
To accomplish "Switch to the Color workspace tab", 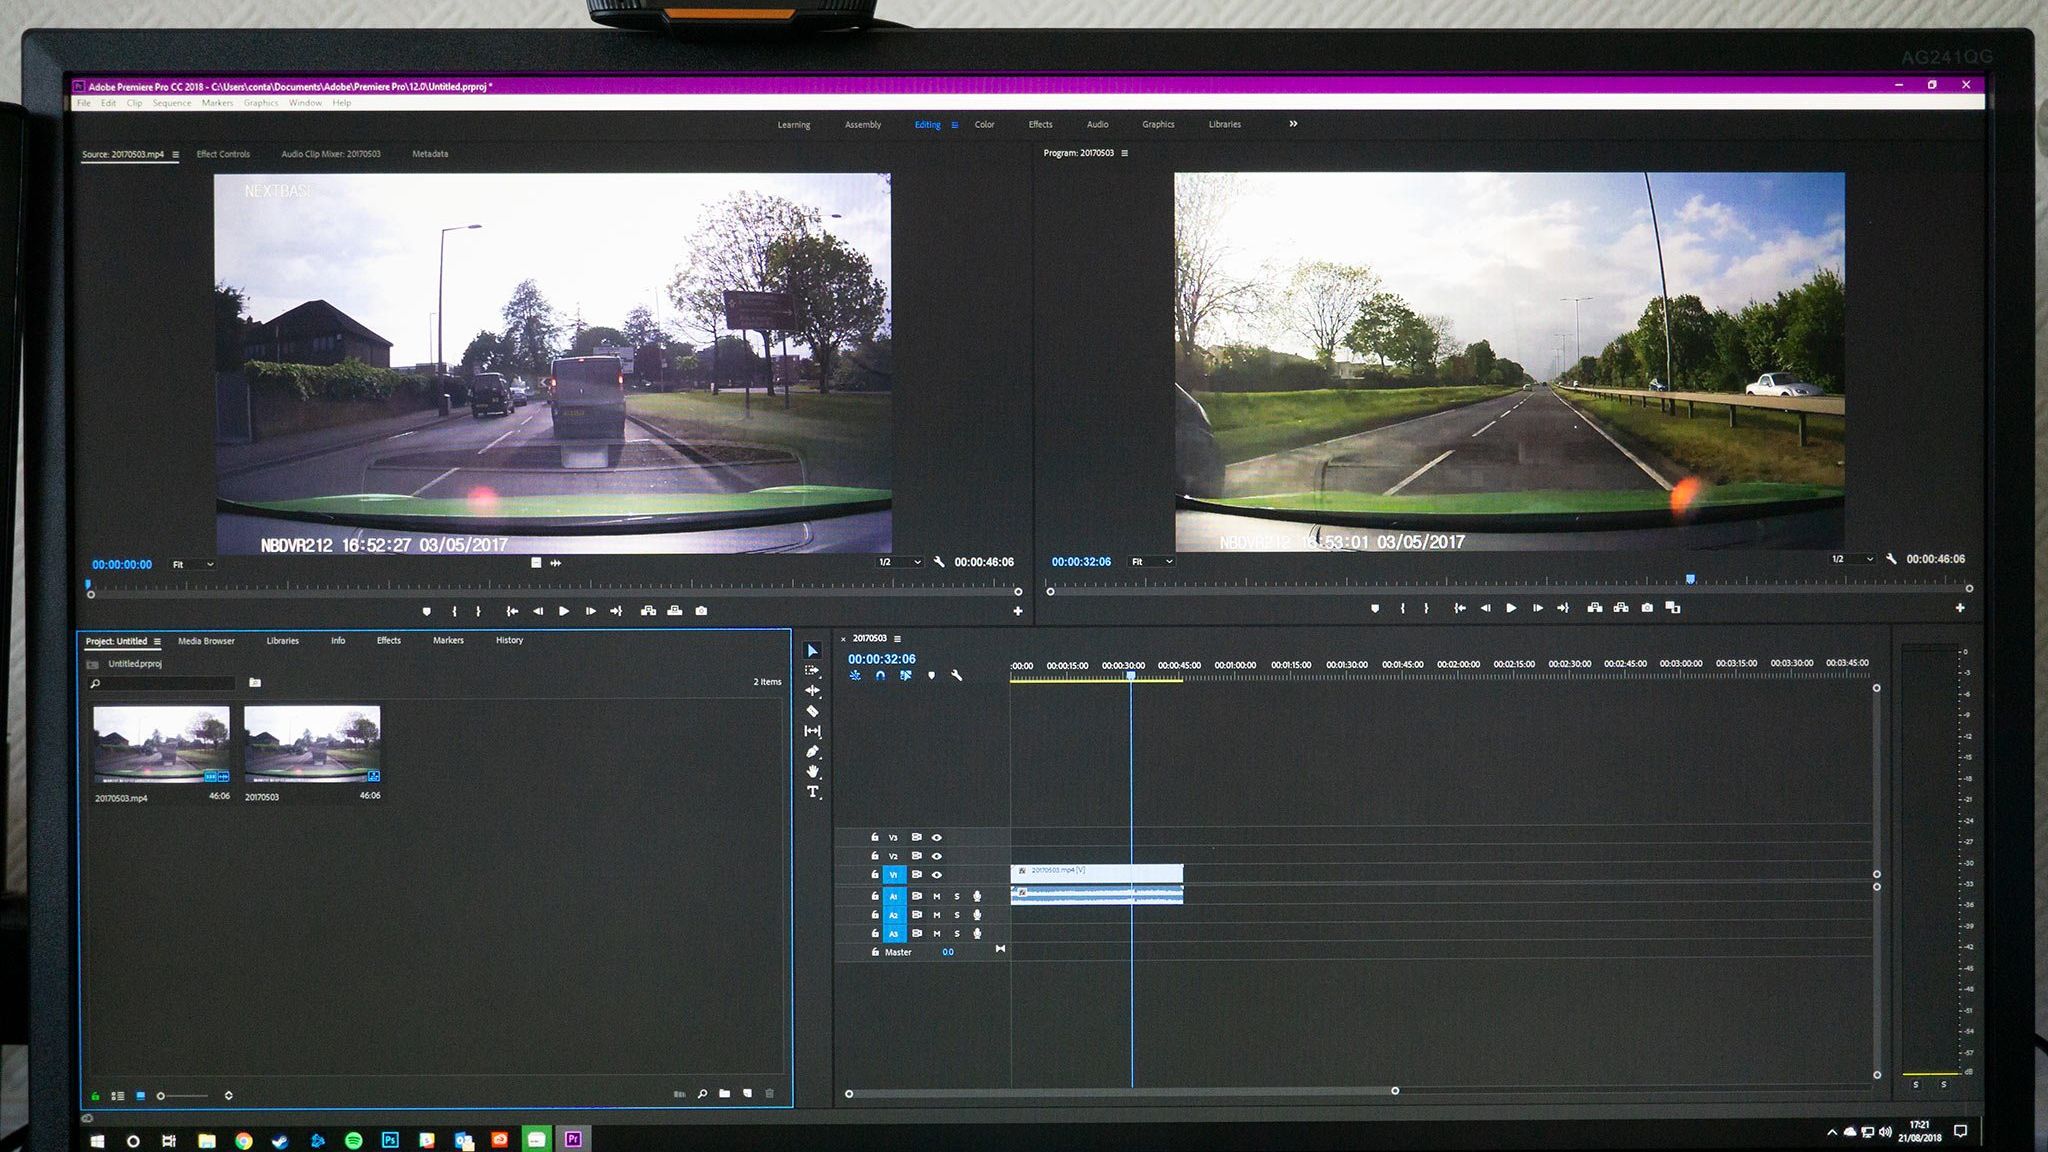I will coord(984,125).
